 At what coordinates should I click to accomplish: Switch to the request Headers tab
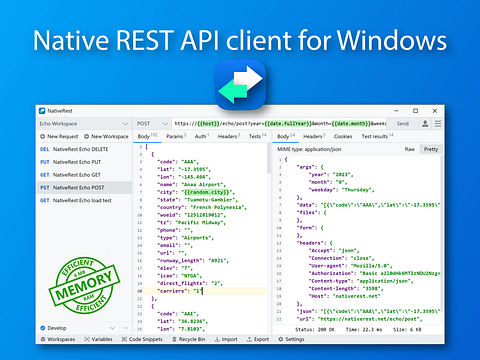coord(228,136)
